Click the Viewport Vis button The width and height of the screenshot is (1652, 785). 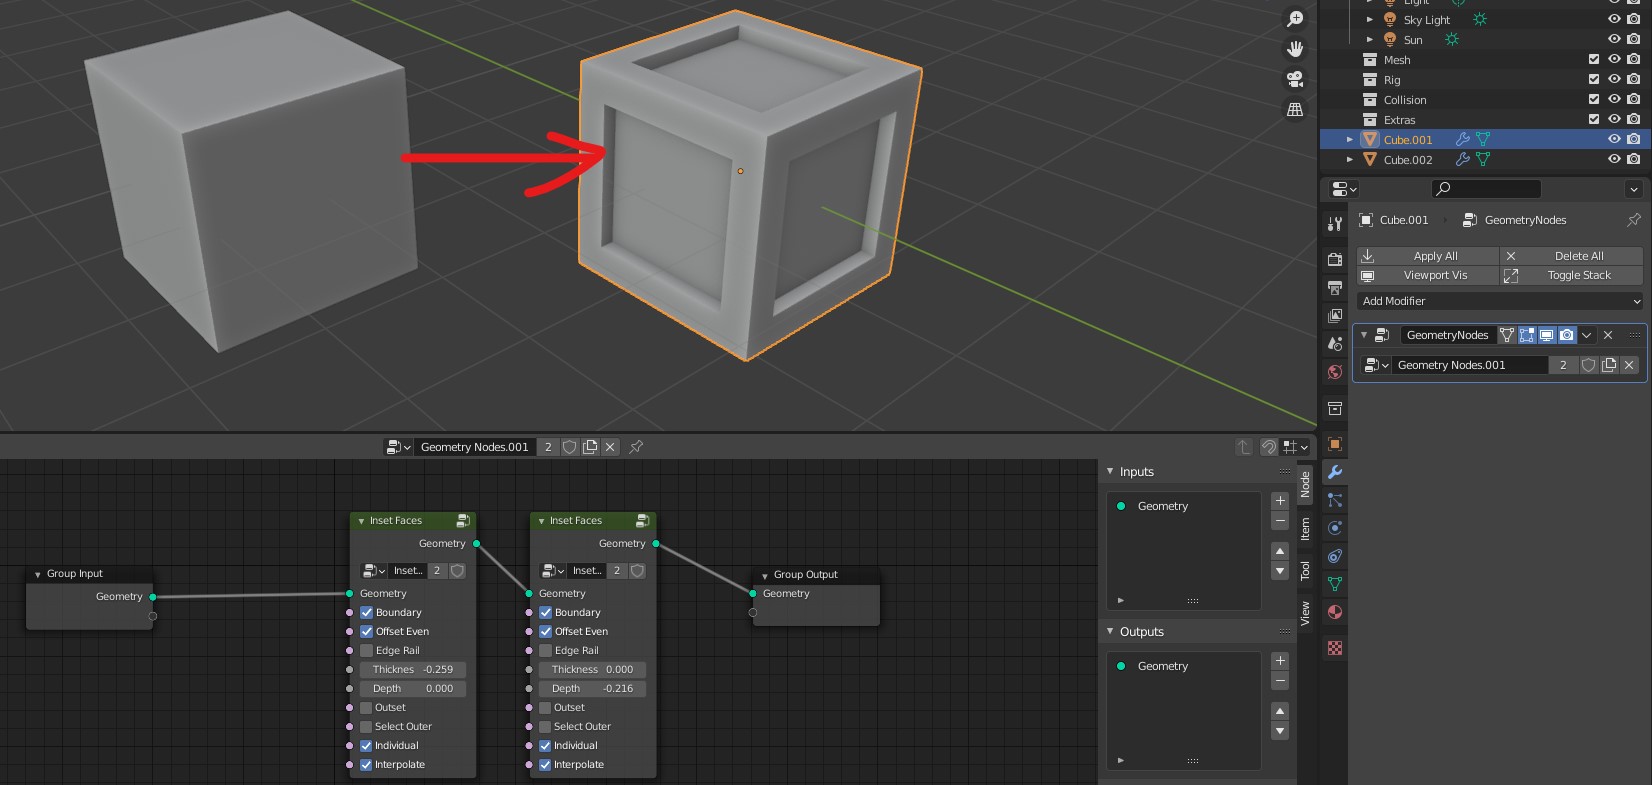[x=1427, y=275]
